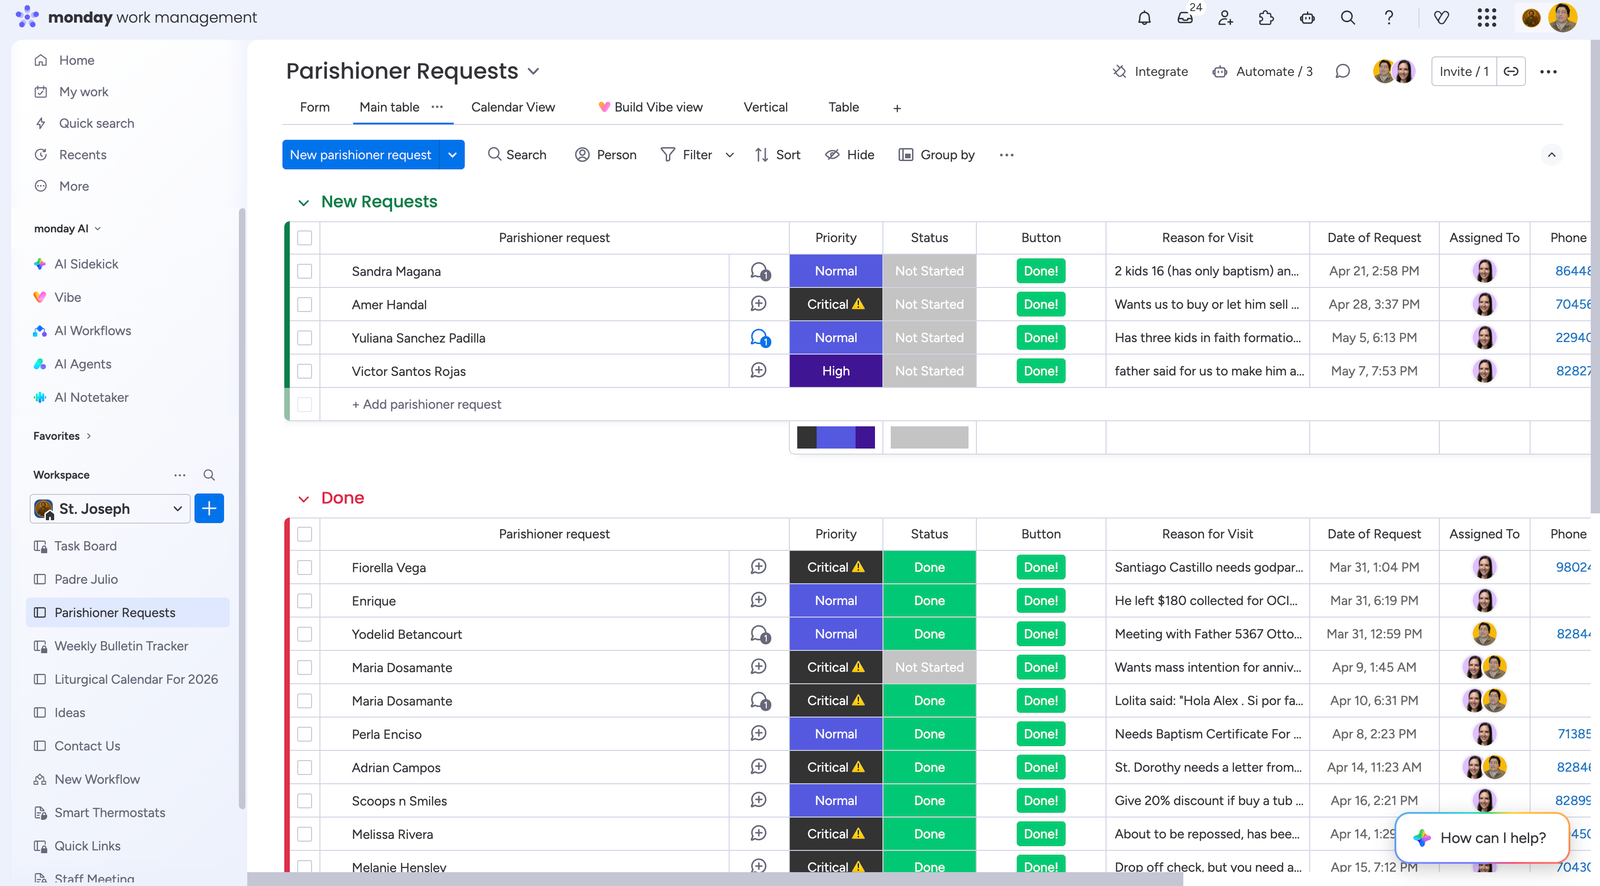
Task: Switch to Calendar View tab
Action: pyautogui.click(x=513, y=107)
